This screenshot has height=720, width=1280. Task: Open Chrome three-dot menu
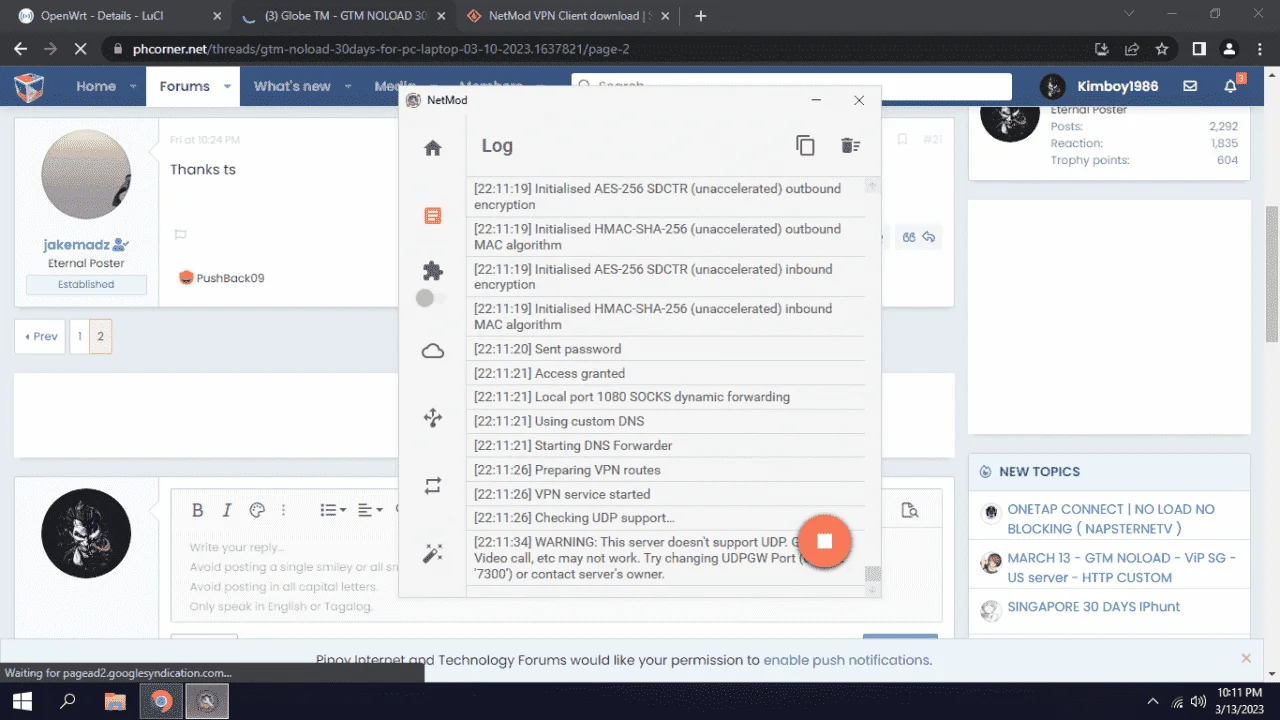click(1259, 48)
